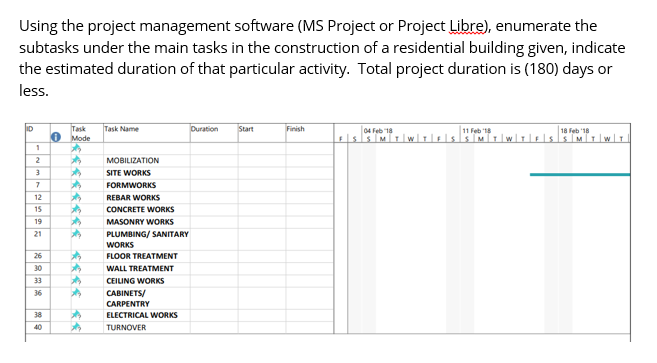Image resolution: width=657 pixels, height=363 pixels.
Task: Click task mode pin icon in TURNOVER row
Action: (x=76, y=327)
